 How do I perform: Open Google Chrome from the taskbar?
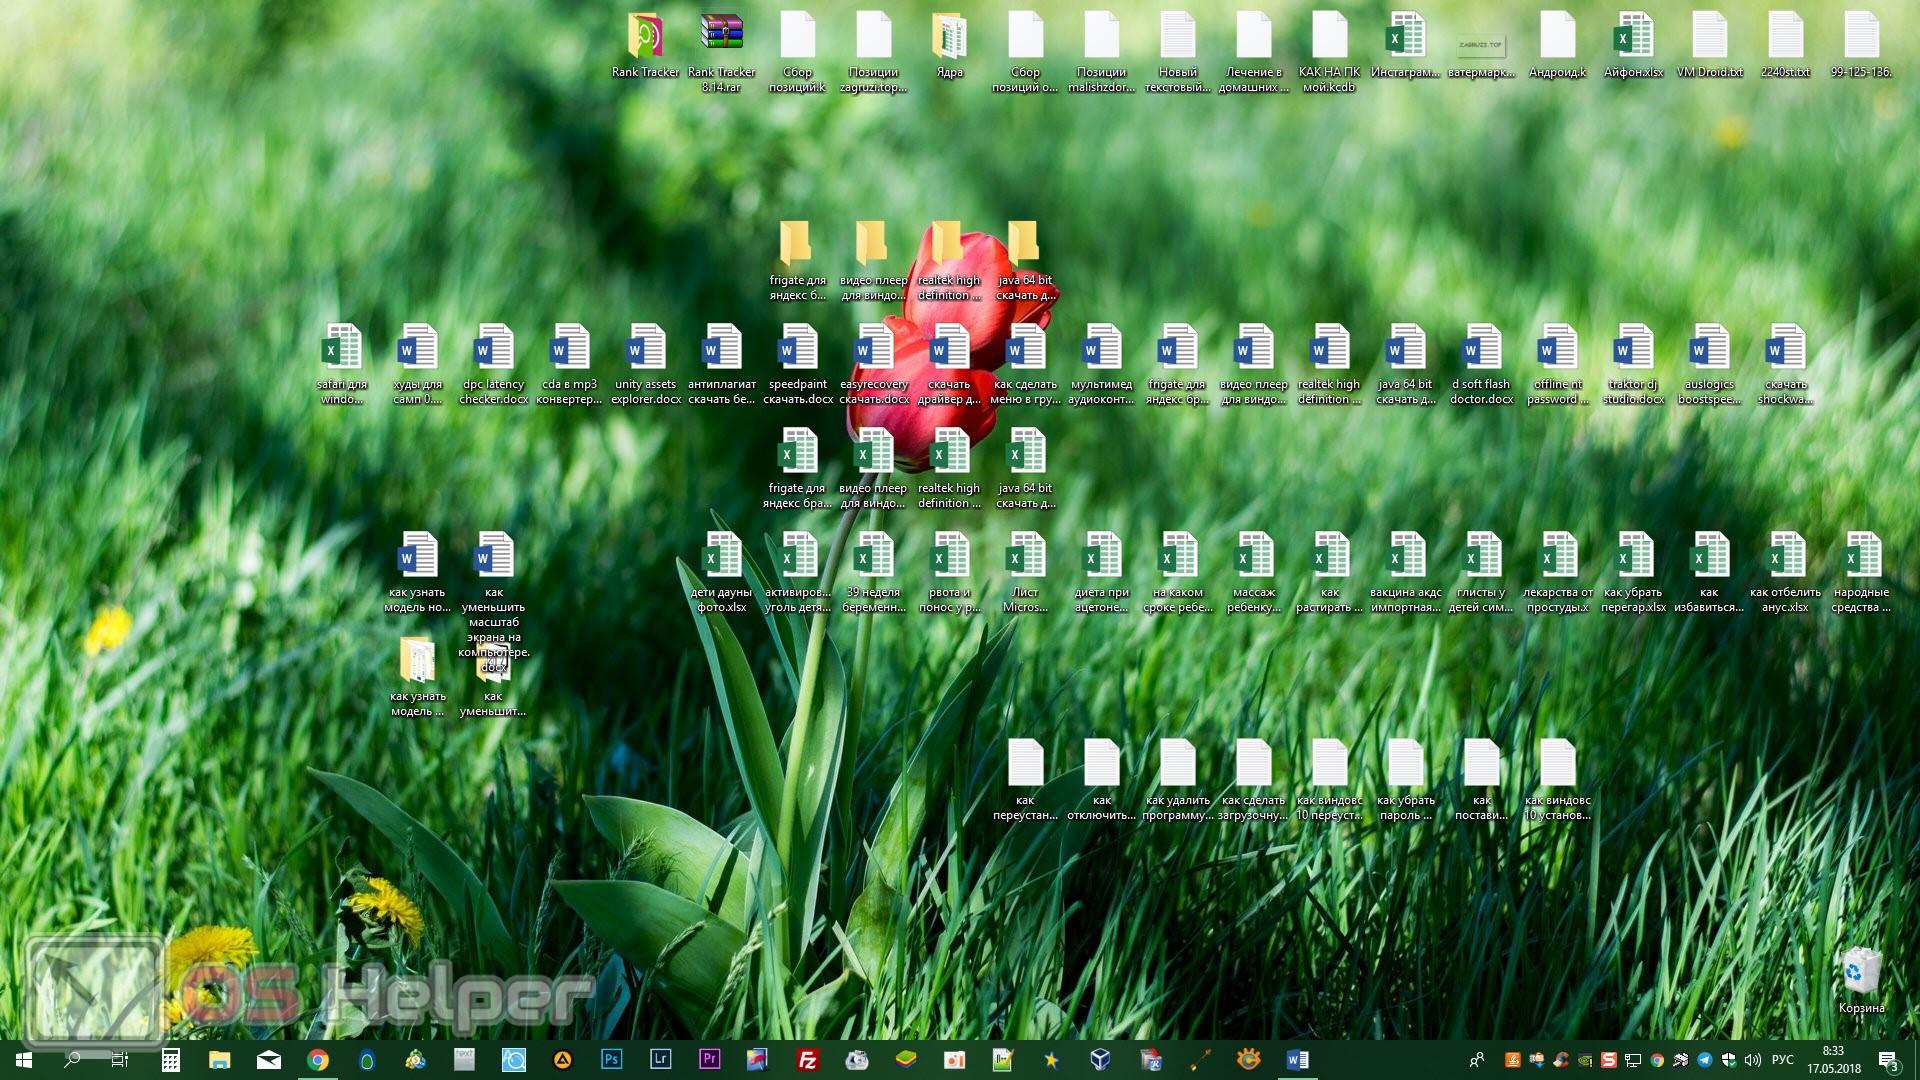[x=317, y=1060]
